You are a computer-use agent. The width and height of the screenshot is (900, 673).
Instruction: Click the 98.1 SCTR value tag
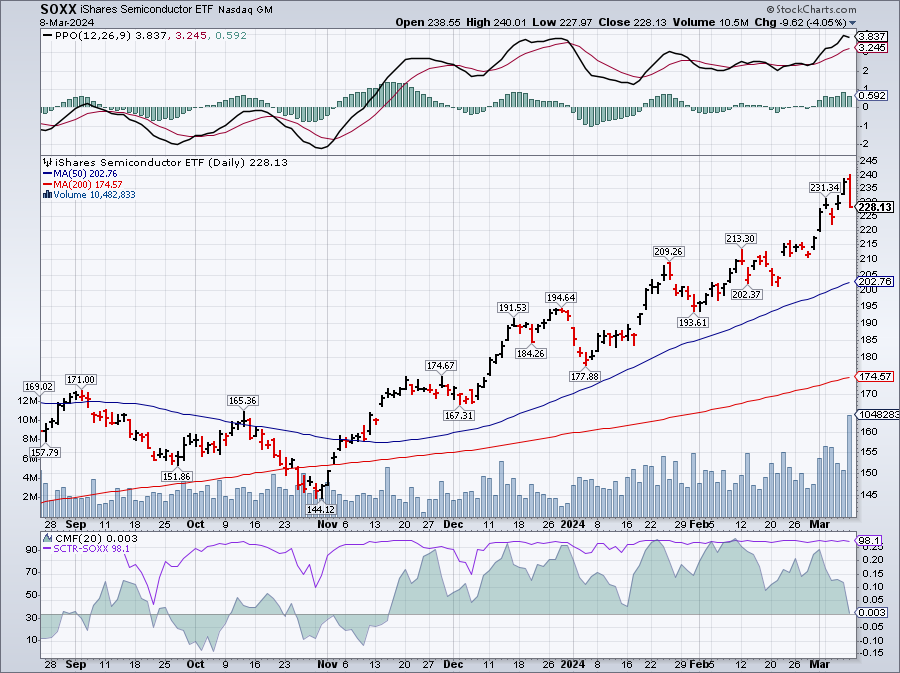(x=873, y=541)
